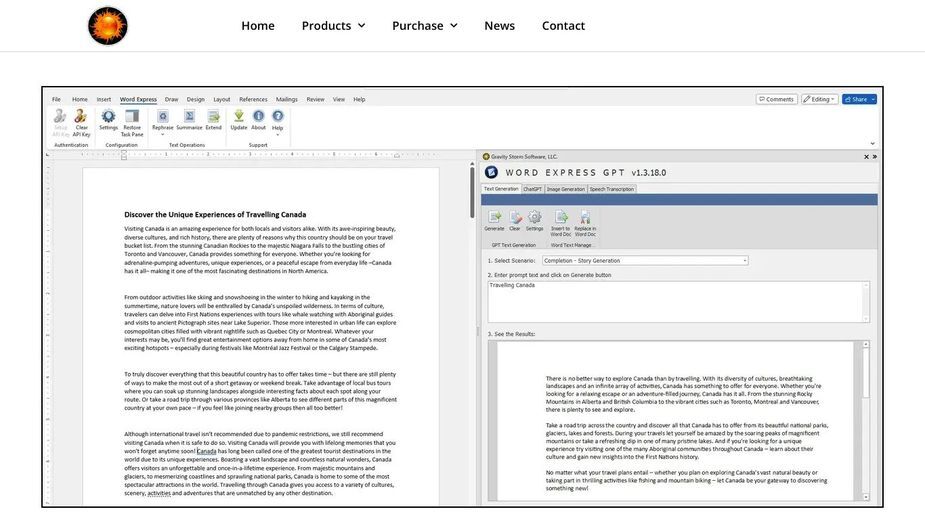Expand the Purchase menu chevron
This screenshot has height=520, width=925.
coord(454,25)
